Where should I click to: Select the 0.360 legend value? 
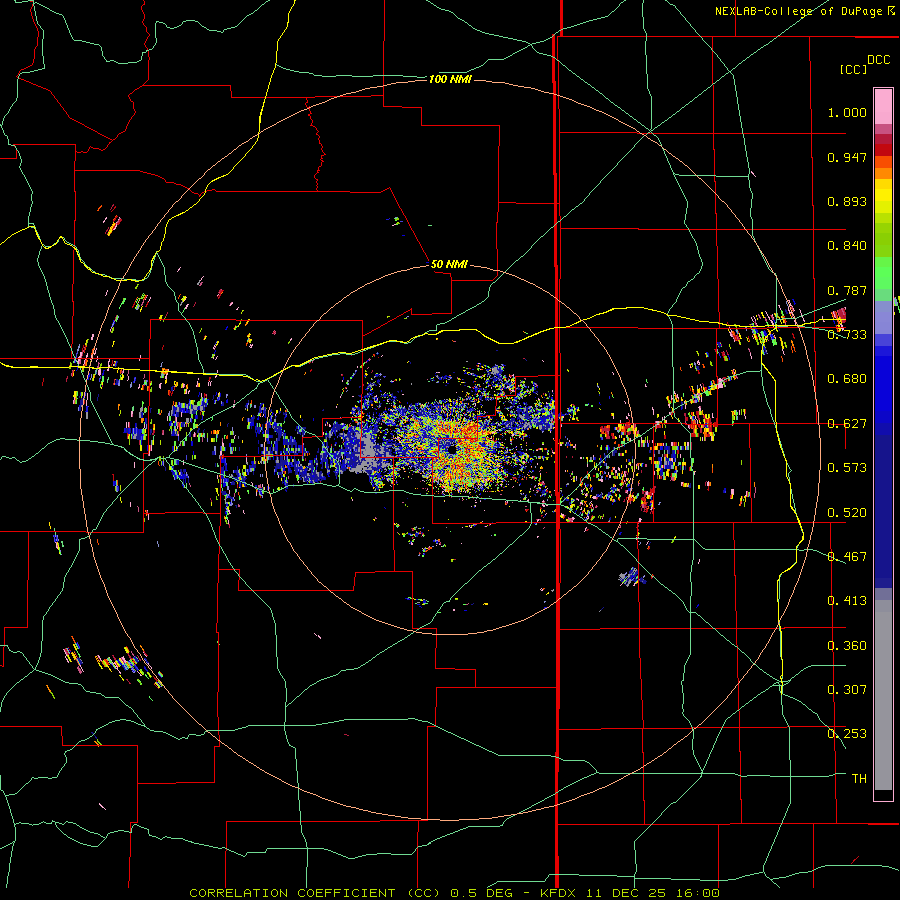tap(847, 646)
